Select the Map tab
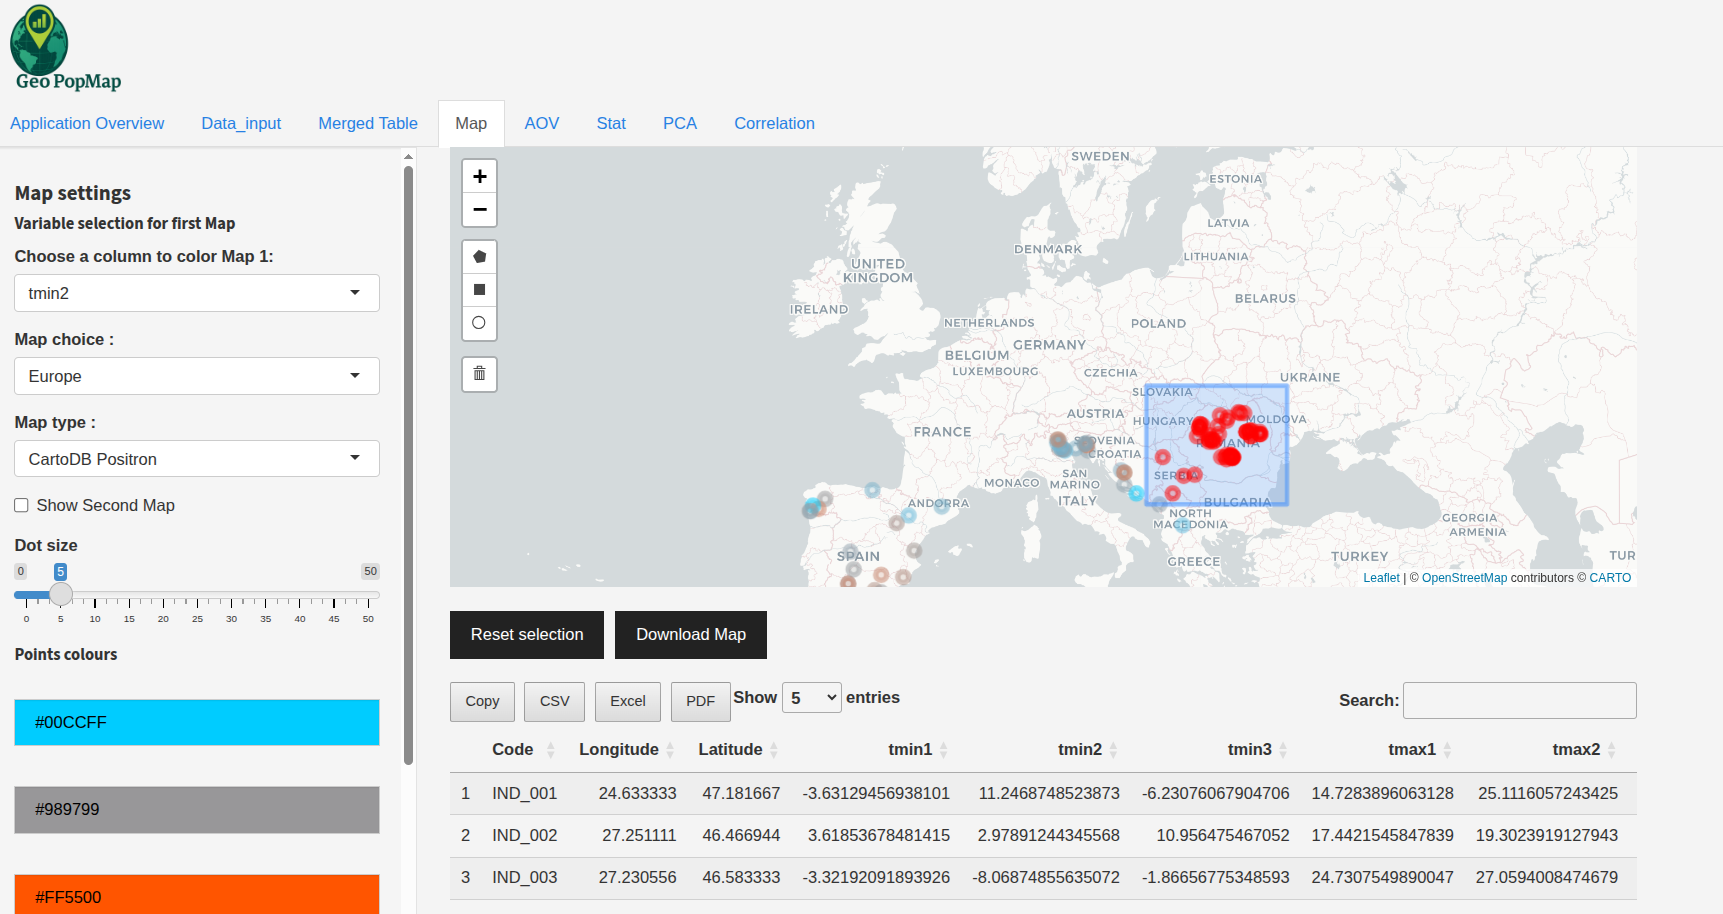The height and width of the screenshot is (914, 1723). click(x=471, y=123)
